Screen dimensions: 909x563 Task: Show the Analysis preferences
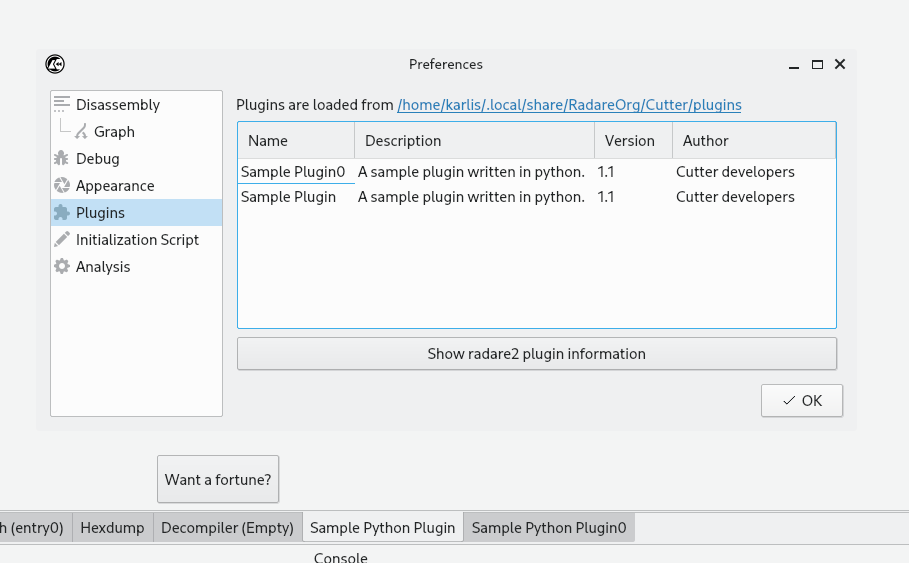[x=136, y=267]
